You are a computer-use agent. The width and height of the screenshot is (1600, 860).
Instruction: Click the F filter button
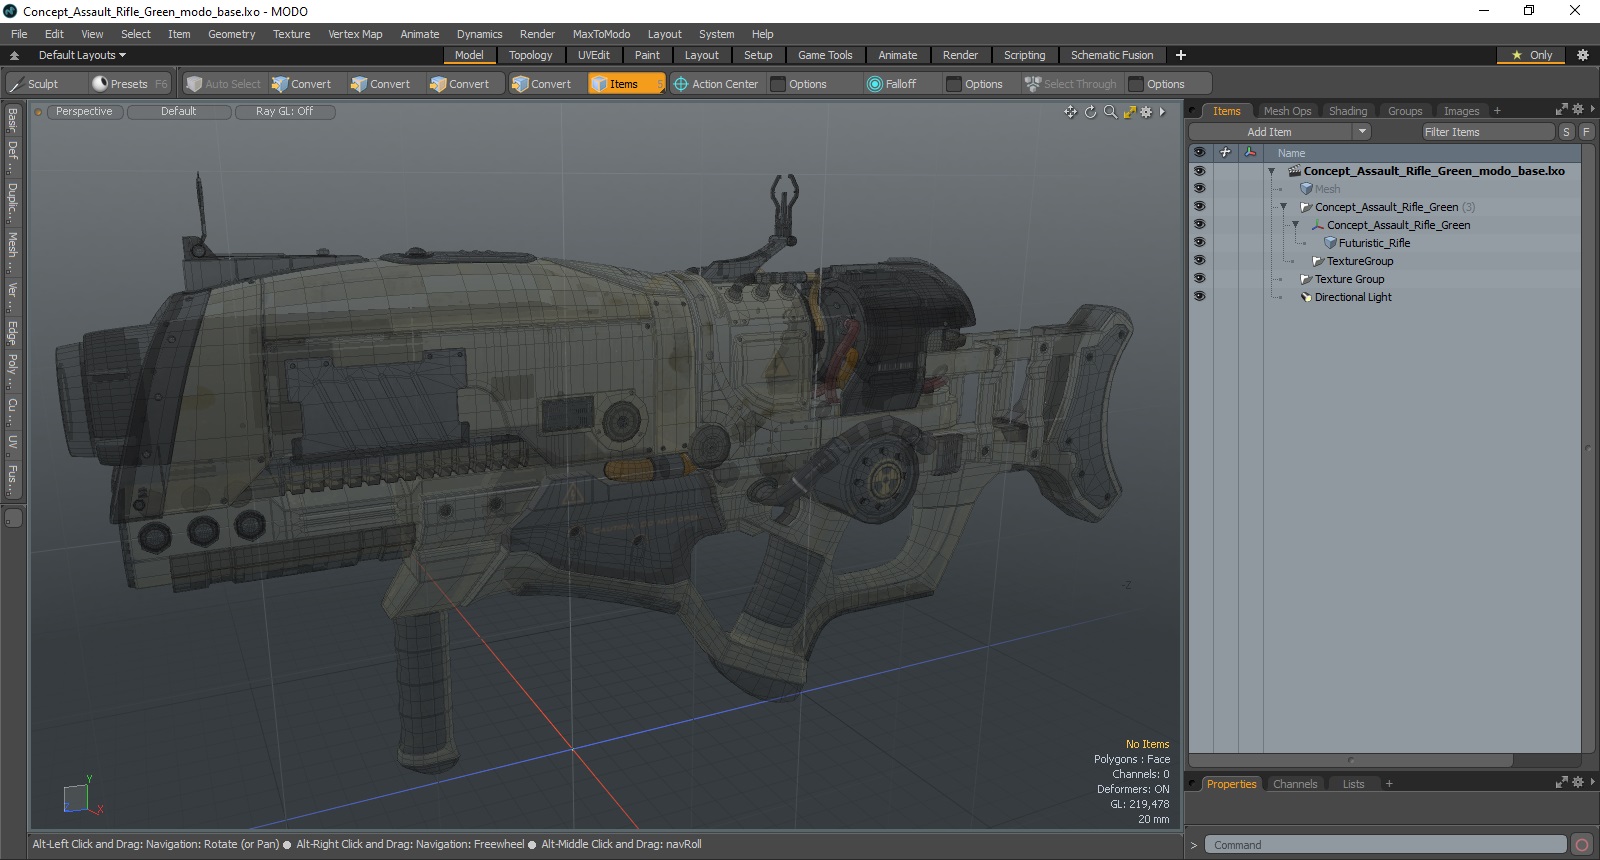[x=1586, y=131]
